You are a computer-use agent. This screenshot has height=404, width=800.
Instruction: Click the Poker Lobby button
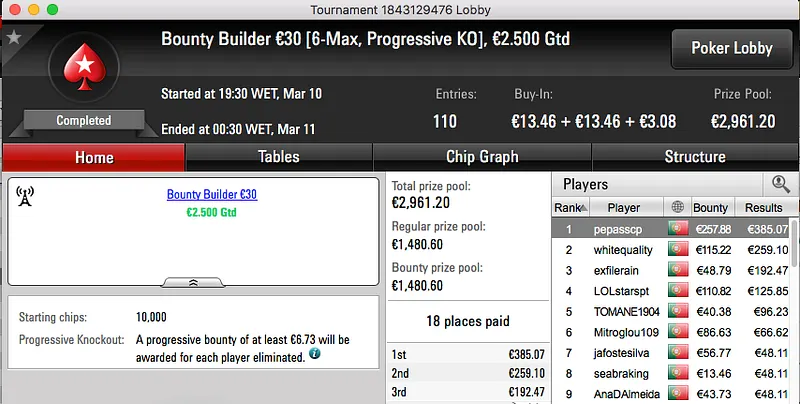click(x=731, y=48)
